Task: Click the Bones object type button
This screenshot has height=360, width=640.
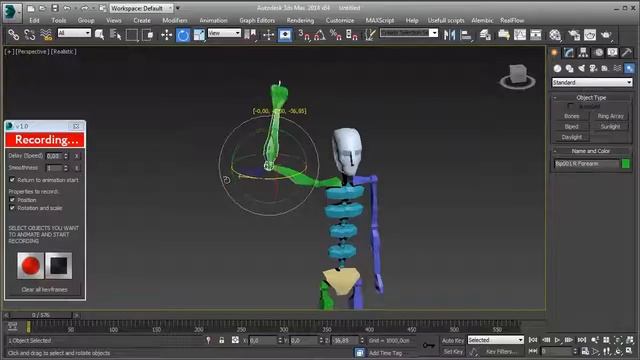Action: pyautogui.click(x=571, y=116)
